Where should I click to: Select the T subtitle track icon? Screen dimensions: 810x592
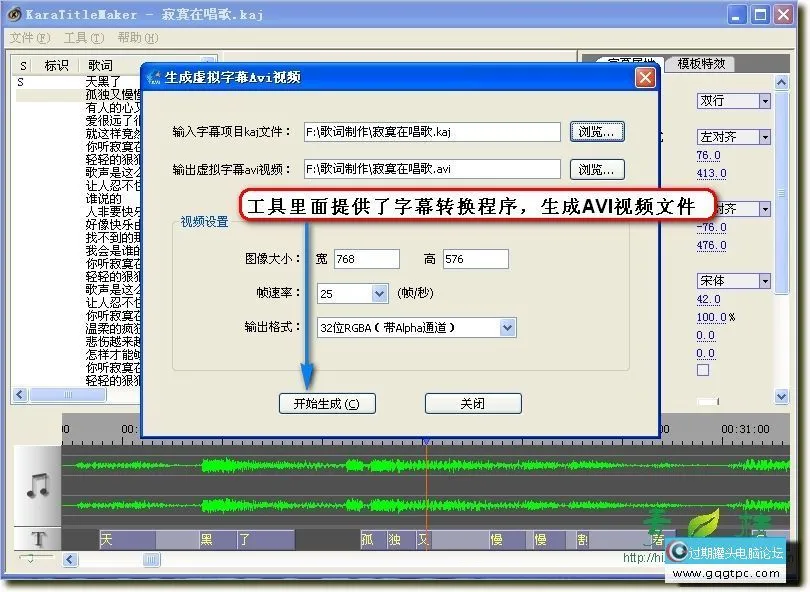tap(37, 538)
